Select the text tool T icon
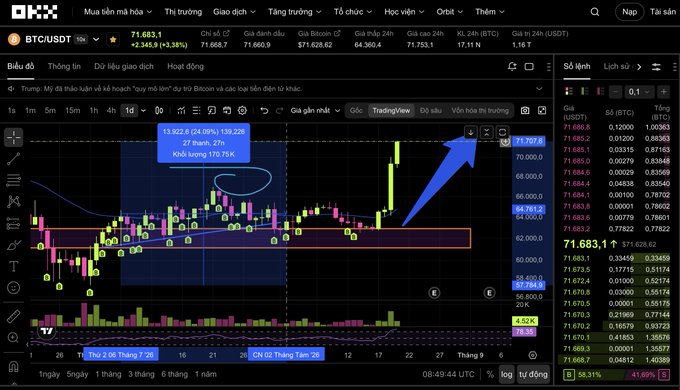 coord(13,266)
